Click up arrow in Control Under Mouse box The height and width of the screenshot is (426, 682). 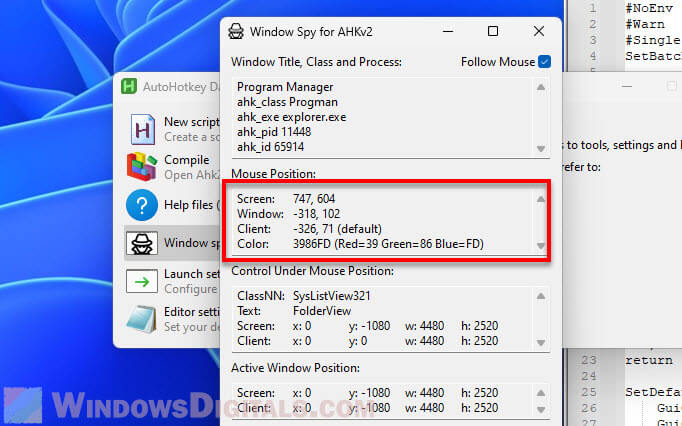tap(541, 296)
